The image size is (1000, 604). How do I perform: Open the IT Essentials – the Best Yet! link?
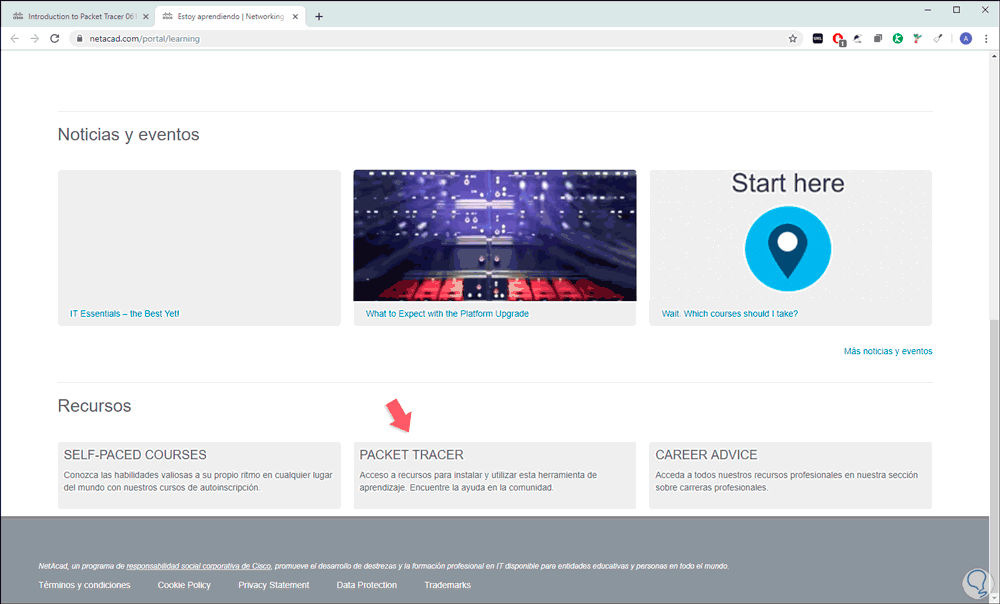point(124,314)
